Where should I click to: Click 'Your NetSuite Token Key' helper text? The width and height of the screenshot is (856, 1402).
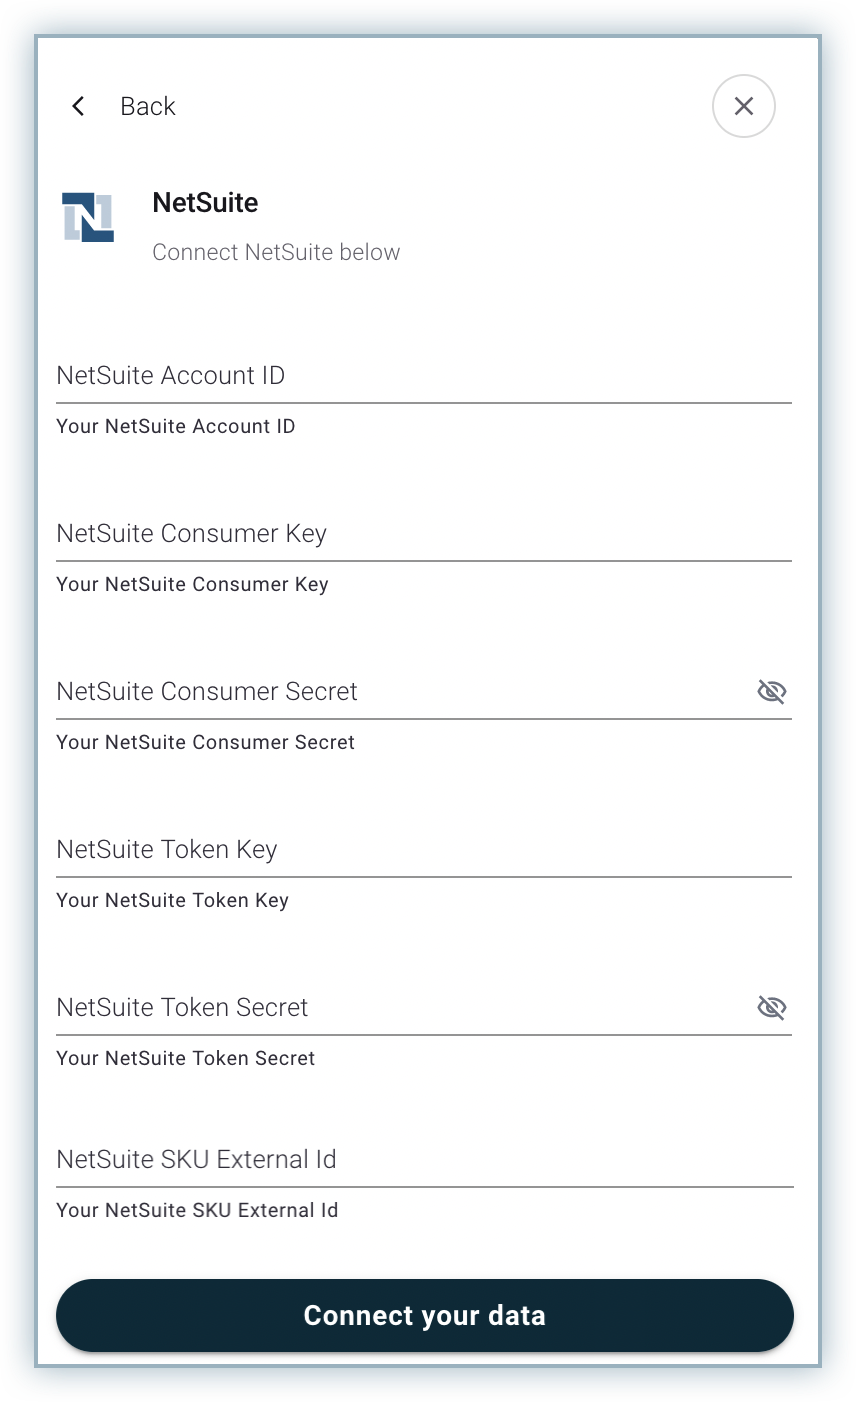[x=172, y=901]
